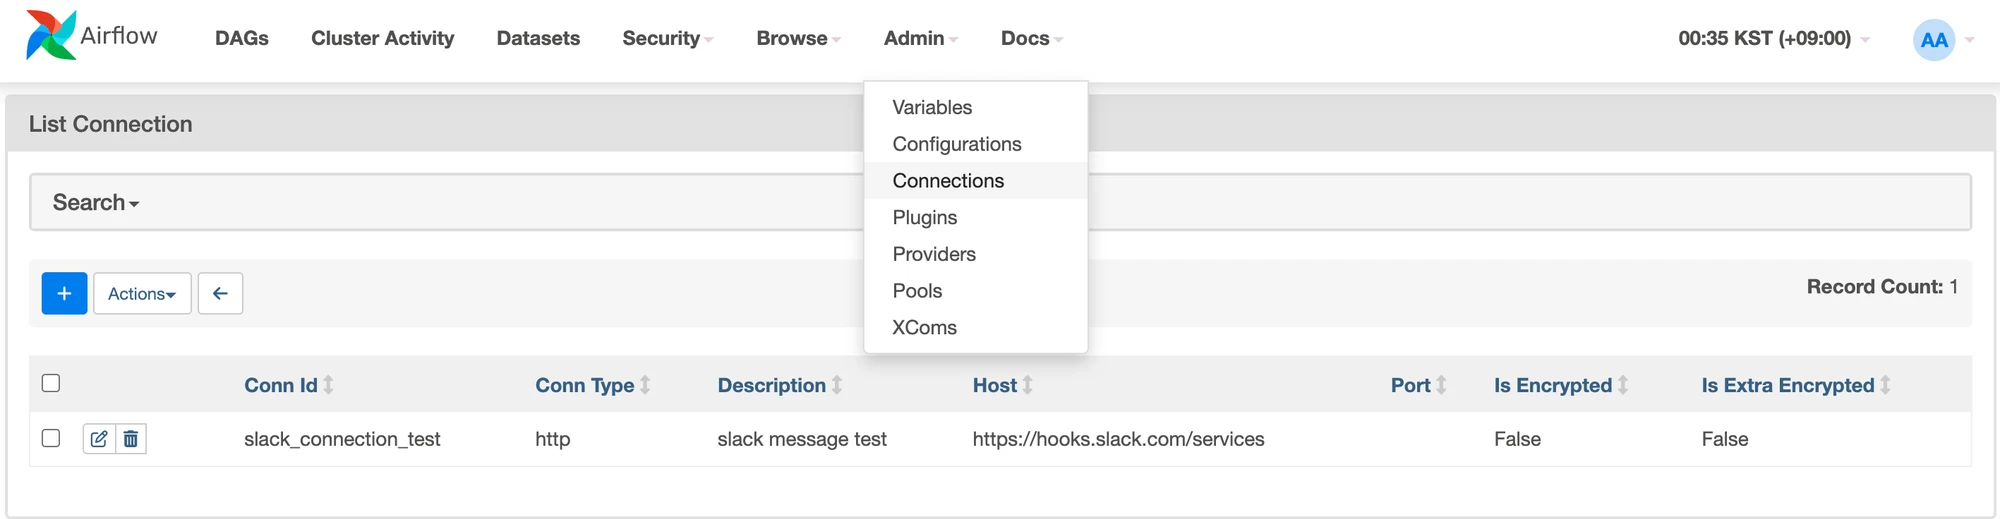
Task: Sort by Port column arrows
Action: pyautogui.click(x=1441, y=385)
